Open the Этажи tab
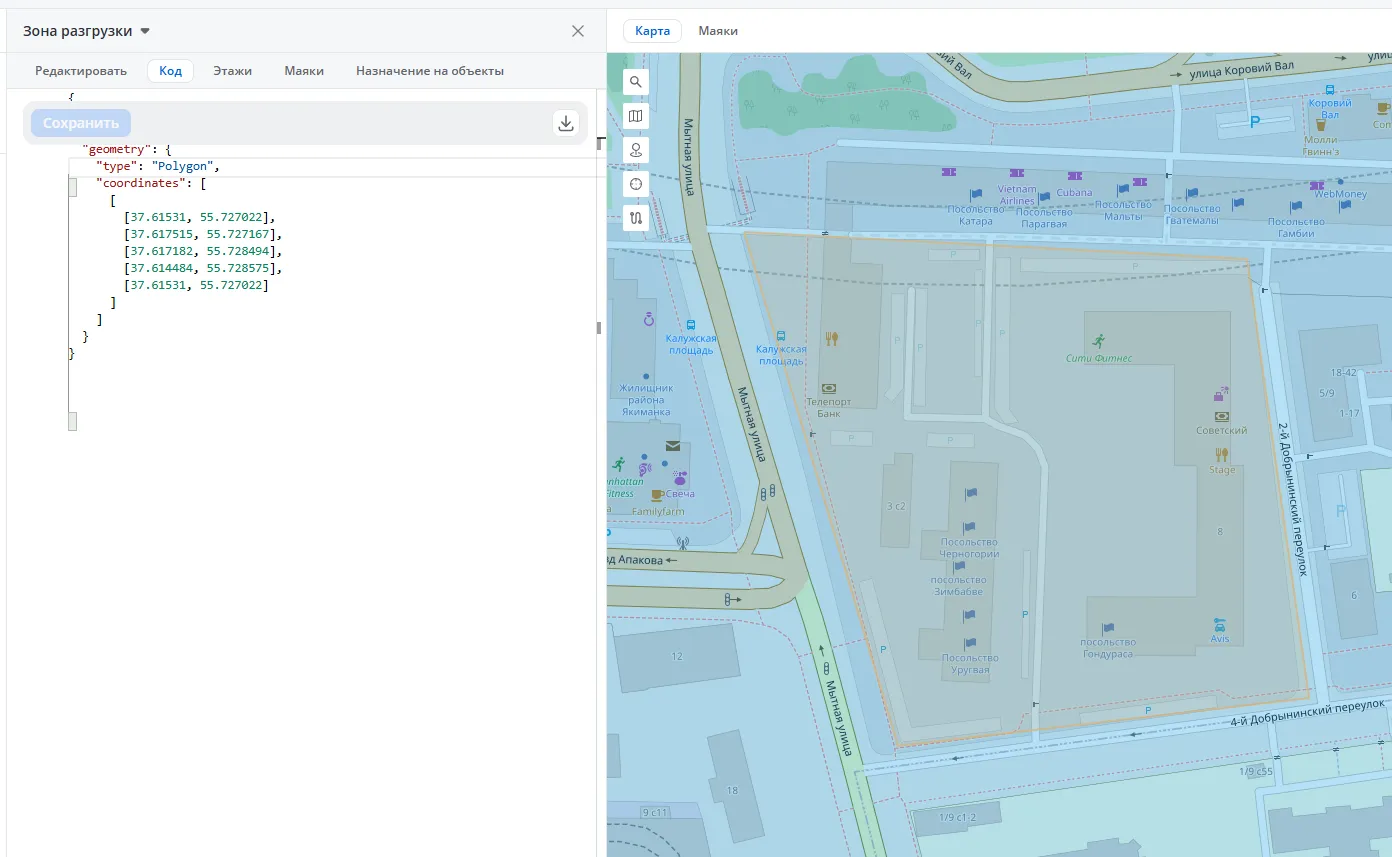This screenshot has width=1392, height=857. 232,71
